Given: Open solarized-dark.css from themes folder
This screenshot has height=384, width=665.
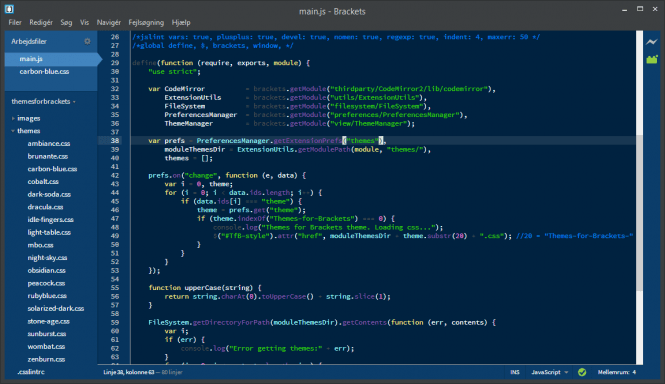Looking at the screenshot, I should (x=56, y=308).
